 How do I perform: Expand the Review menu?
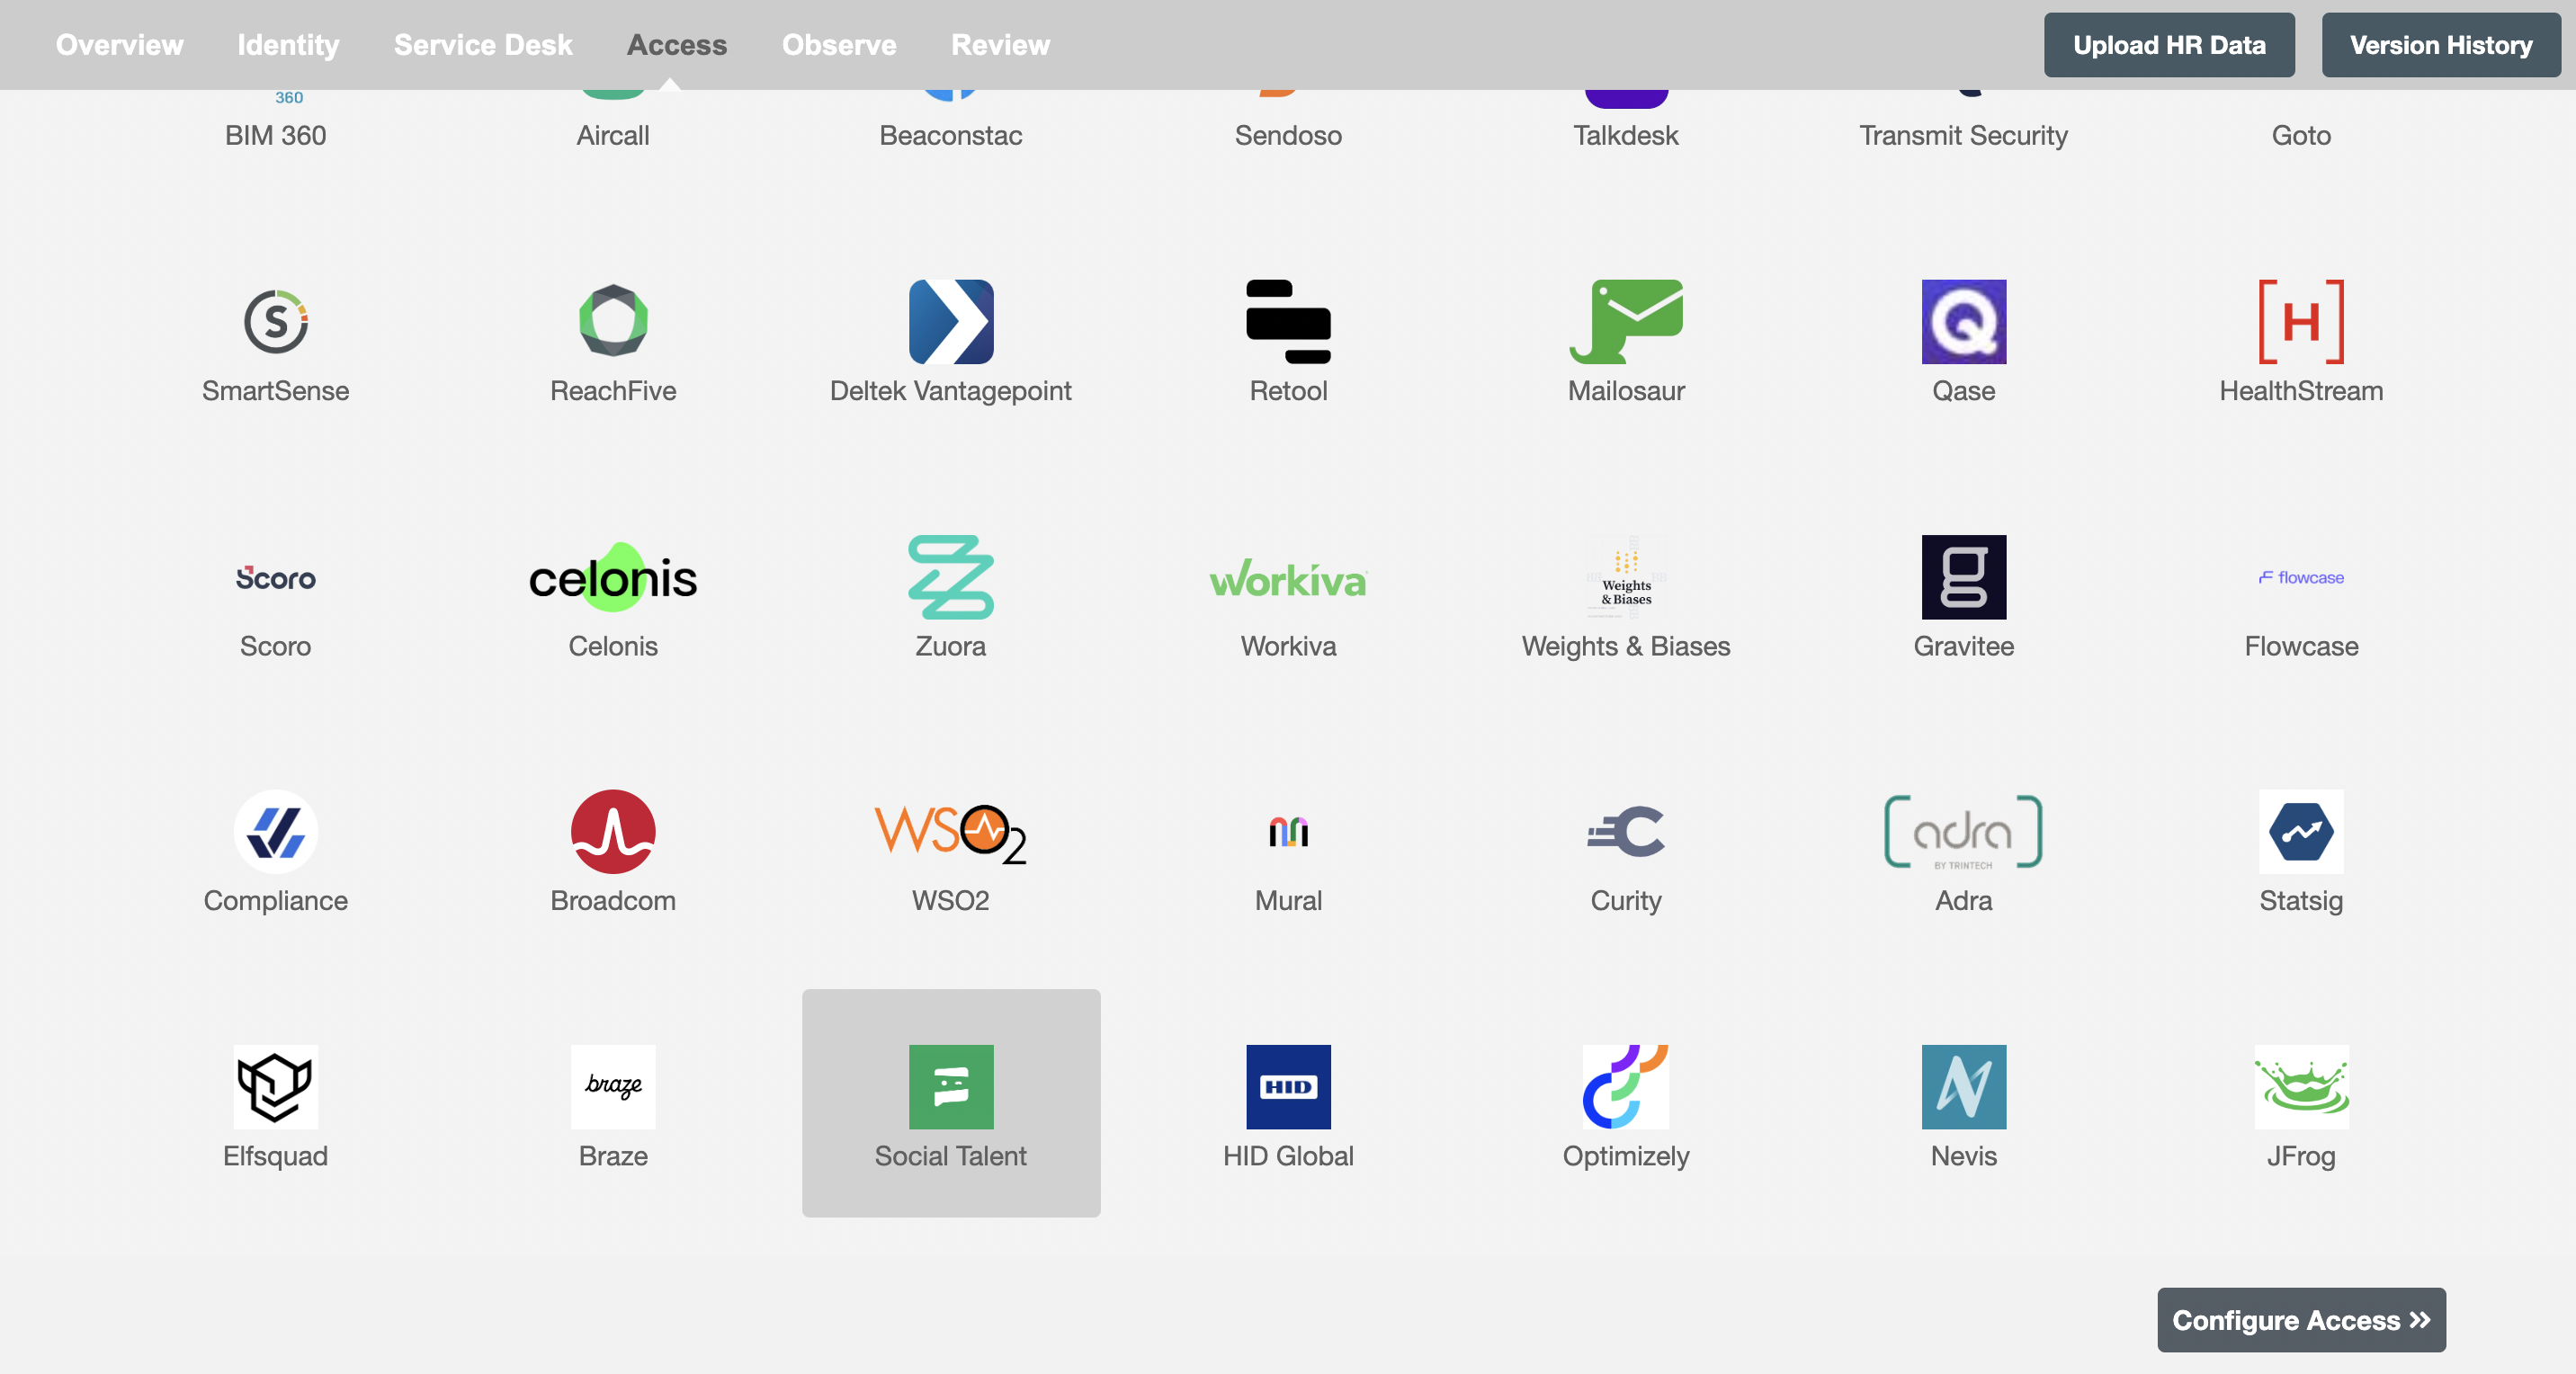coord(1000,42)
